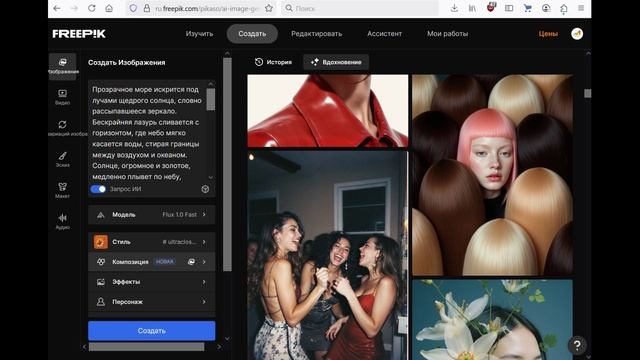
Task: Click the browser forward arrow
Action: pyautogui.click(x=74, y=8)
